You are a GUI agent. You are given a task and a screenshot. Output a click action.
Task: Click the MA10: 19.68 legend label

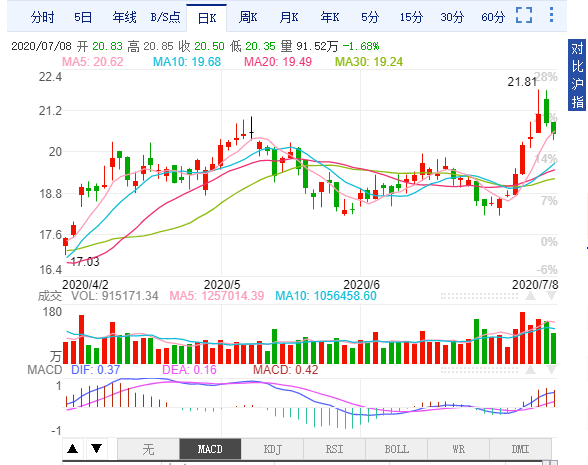click(x=187, y=62)
